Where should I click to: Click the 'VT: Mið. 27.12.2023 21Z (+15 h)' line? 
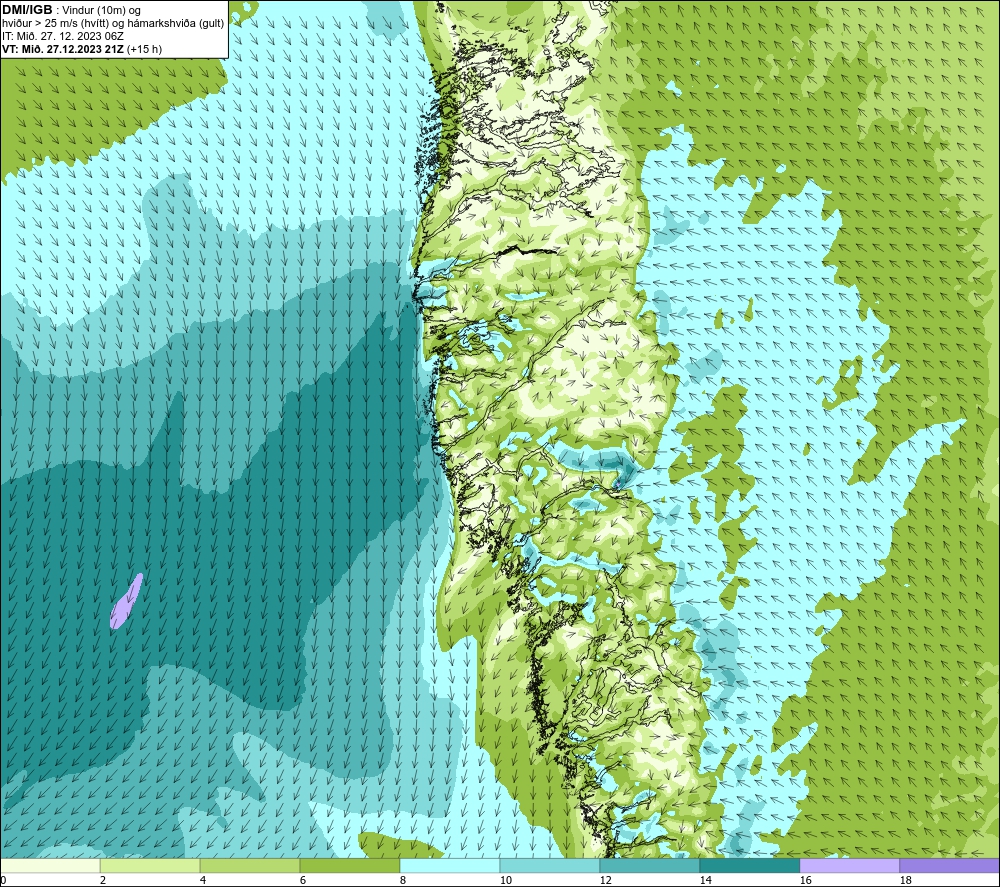click(82, 49)
